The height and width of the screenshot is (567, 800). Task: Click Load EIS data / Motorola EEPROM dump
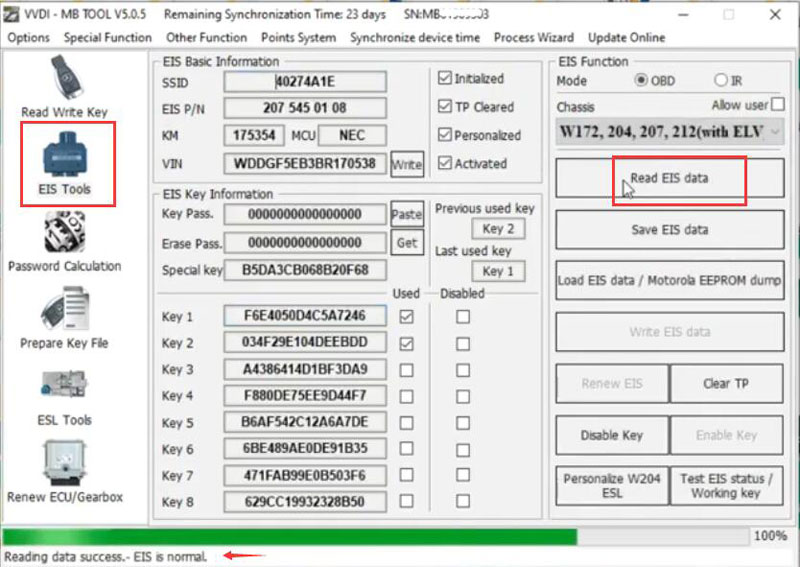pyautogui.click(x=669, y=280)
